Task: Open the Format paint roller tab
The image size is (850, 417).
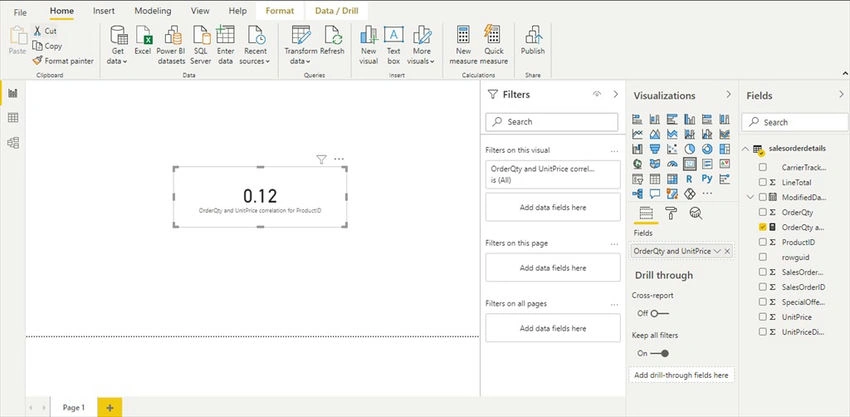Action: point(671,213)
